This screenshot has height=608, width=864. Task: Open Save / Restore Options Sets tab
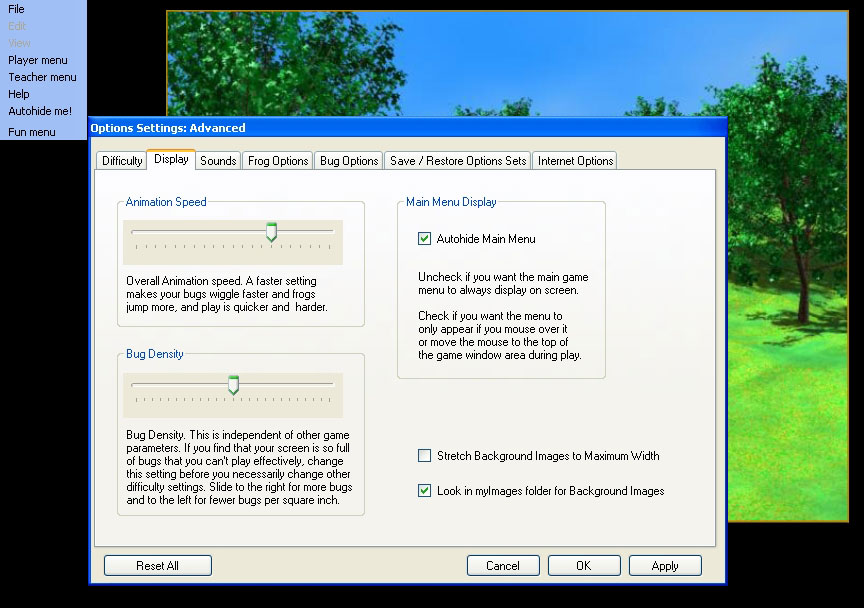(458, 161)
